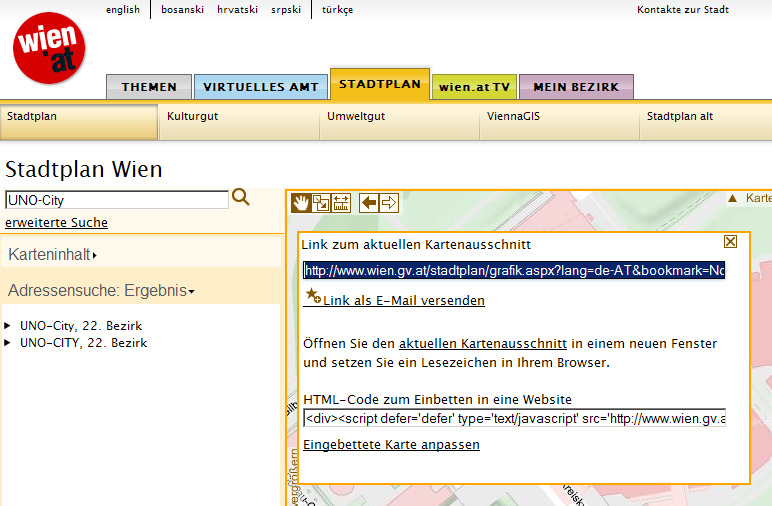Open Eingebettete Karte anpassen link
The height and width of the screenshot is (506, 772).
[x=391, y=444]
